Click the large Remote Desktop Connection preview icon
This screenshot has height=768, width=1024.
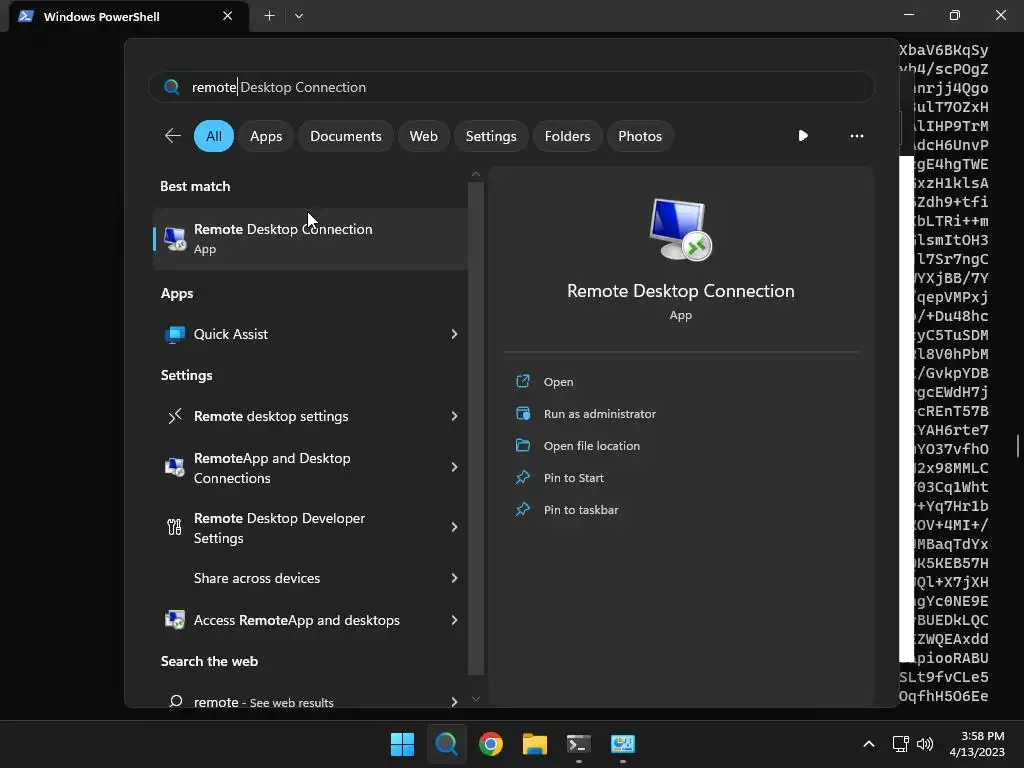[680, 229]
